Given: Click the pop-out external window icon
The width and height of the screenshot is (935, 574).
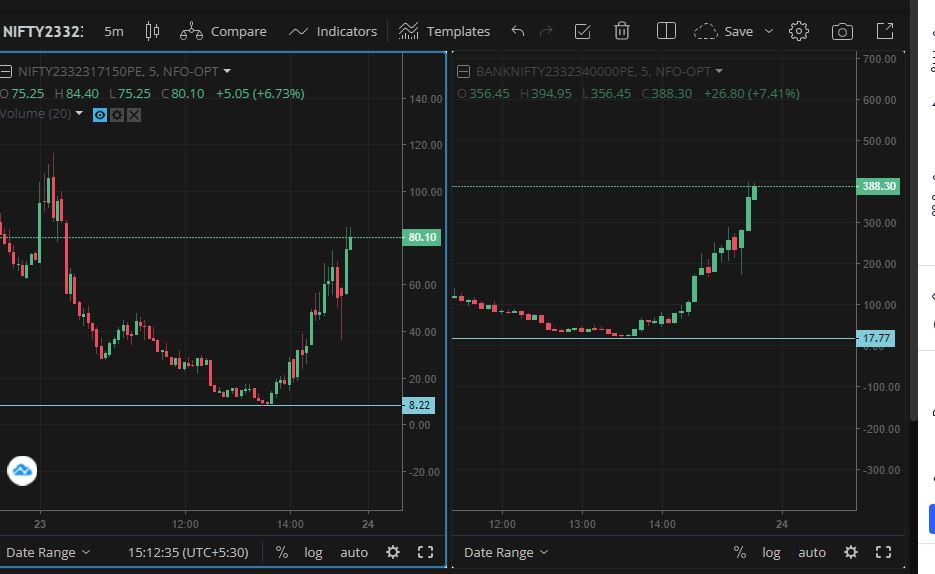Looking at the screenshot, I should coord(885,31).
